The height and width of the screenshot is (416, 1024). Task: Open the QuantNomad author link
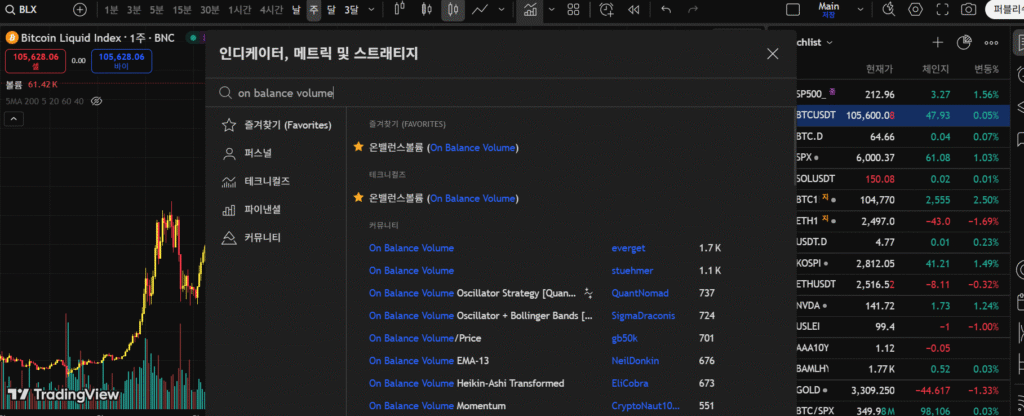point(640,293)
